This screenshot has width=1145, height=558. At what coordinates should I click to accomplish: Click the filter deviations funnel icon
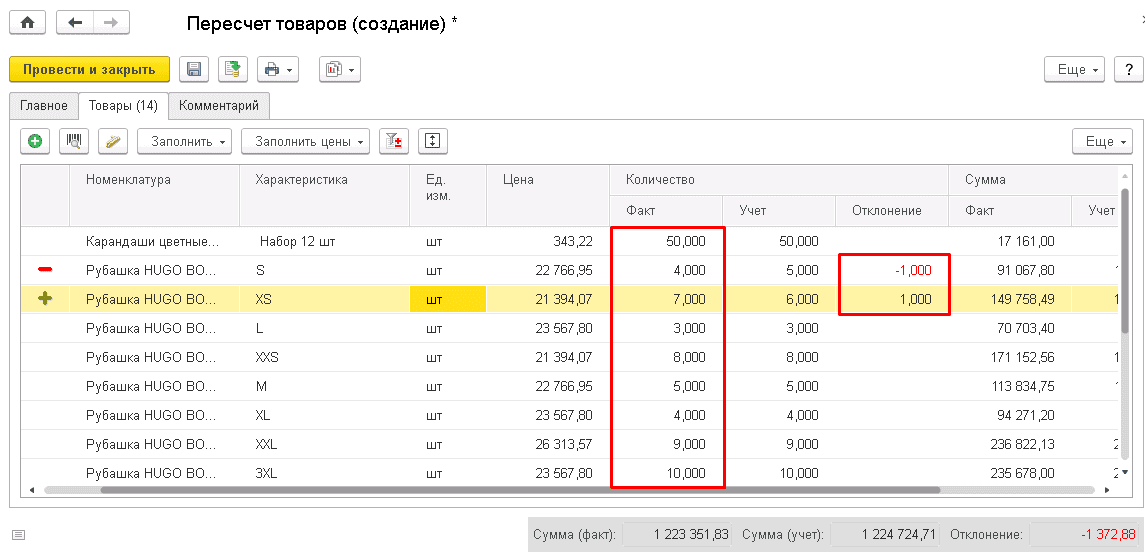[x=394, y=141]
